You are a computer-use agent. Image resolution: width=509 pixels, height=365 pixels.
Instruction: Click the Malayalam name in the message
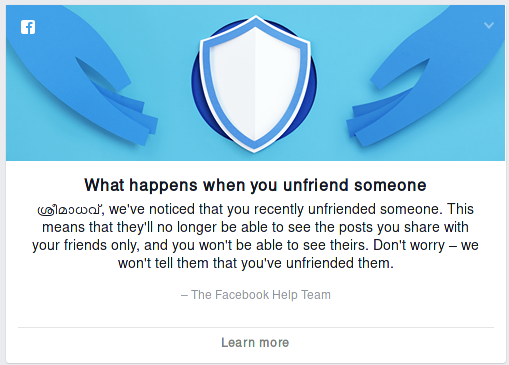[70, 210]
